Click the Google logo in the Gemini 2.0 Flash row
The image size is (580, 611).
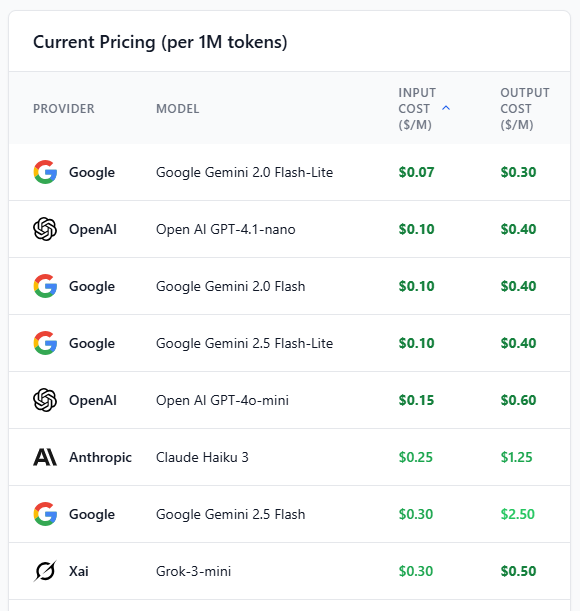(45, 286)
